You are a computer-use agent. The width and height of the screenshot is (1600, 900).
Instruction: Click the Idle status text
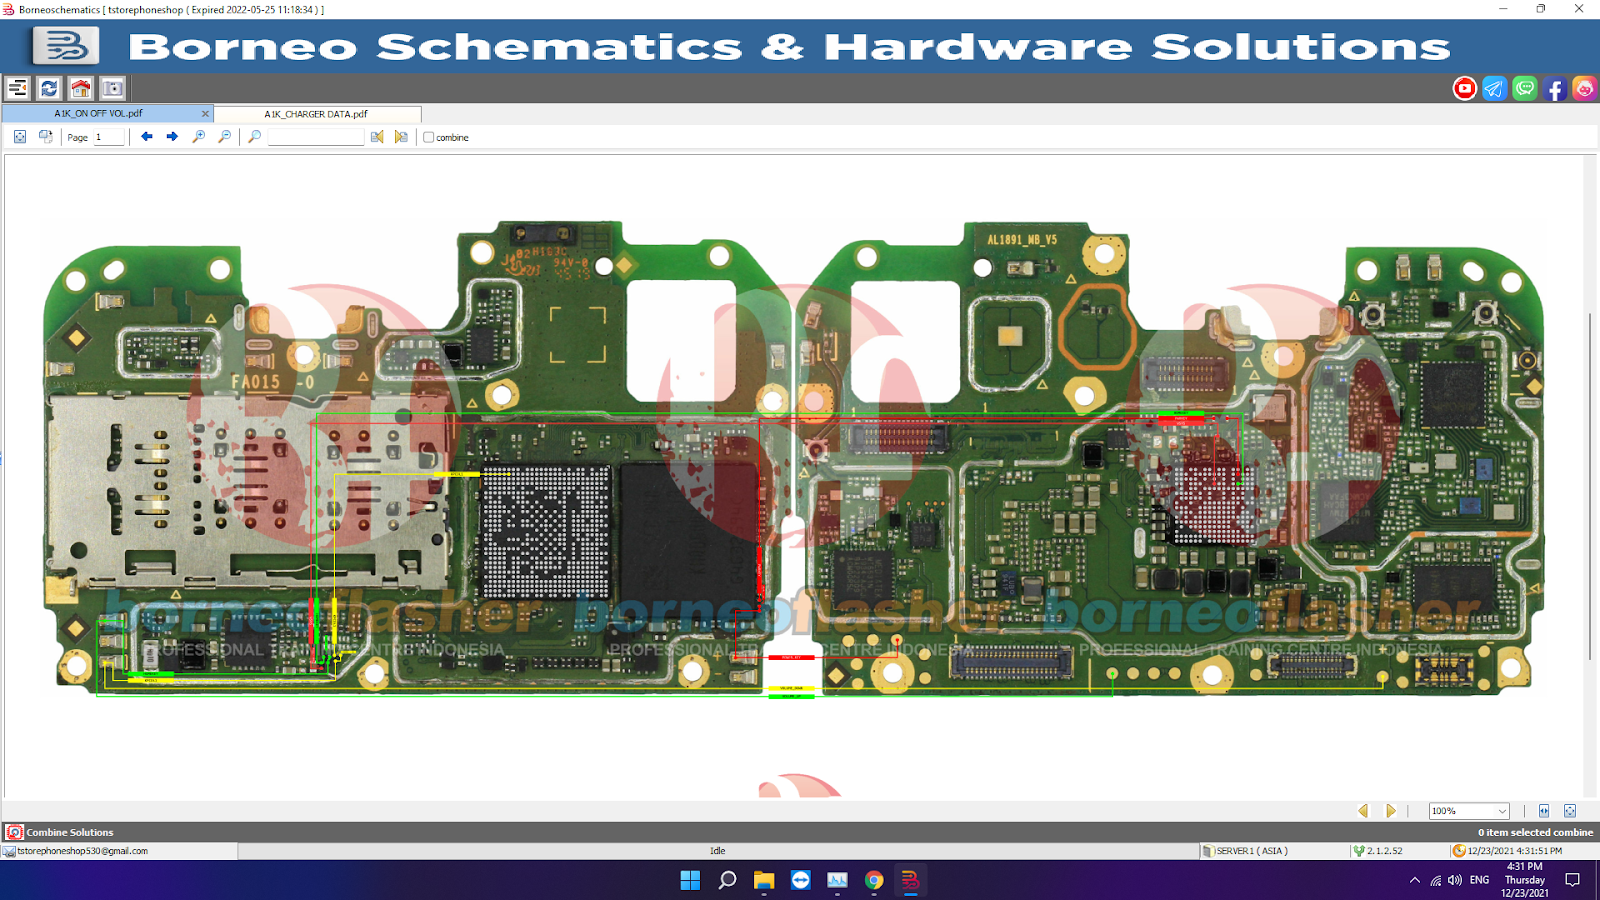click(x=718, y=851)
